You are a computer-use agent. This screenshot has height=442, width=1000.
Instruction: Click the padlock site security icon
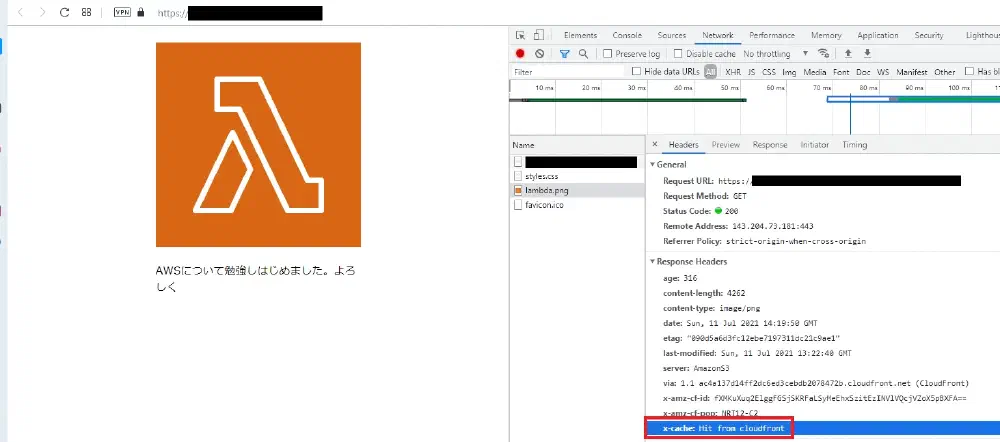click(141, 12)
